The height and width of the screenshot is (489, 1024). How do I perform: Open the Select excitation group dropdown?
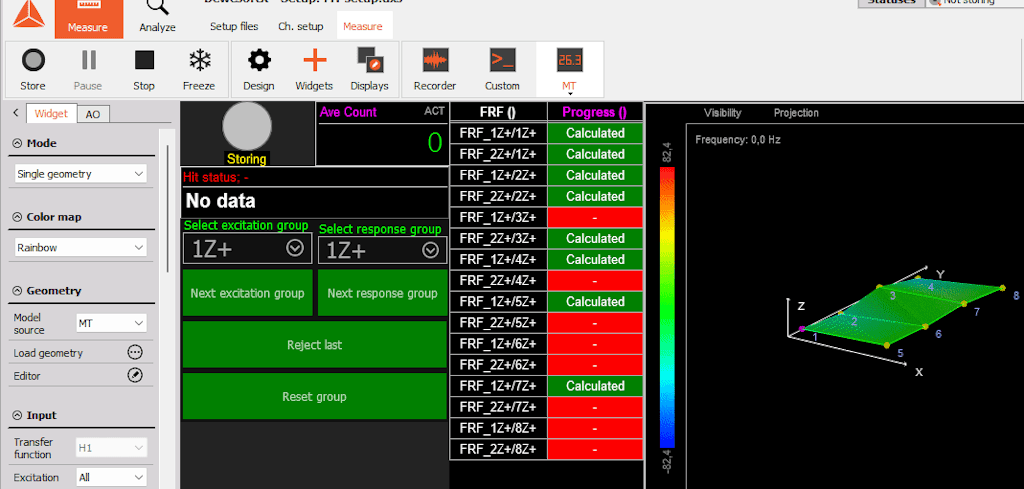pos(248,249)
